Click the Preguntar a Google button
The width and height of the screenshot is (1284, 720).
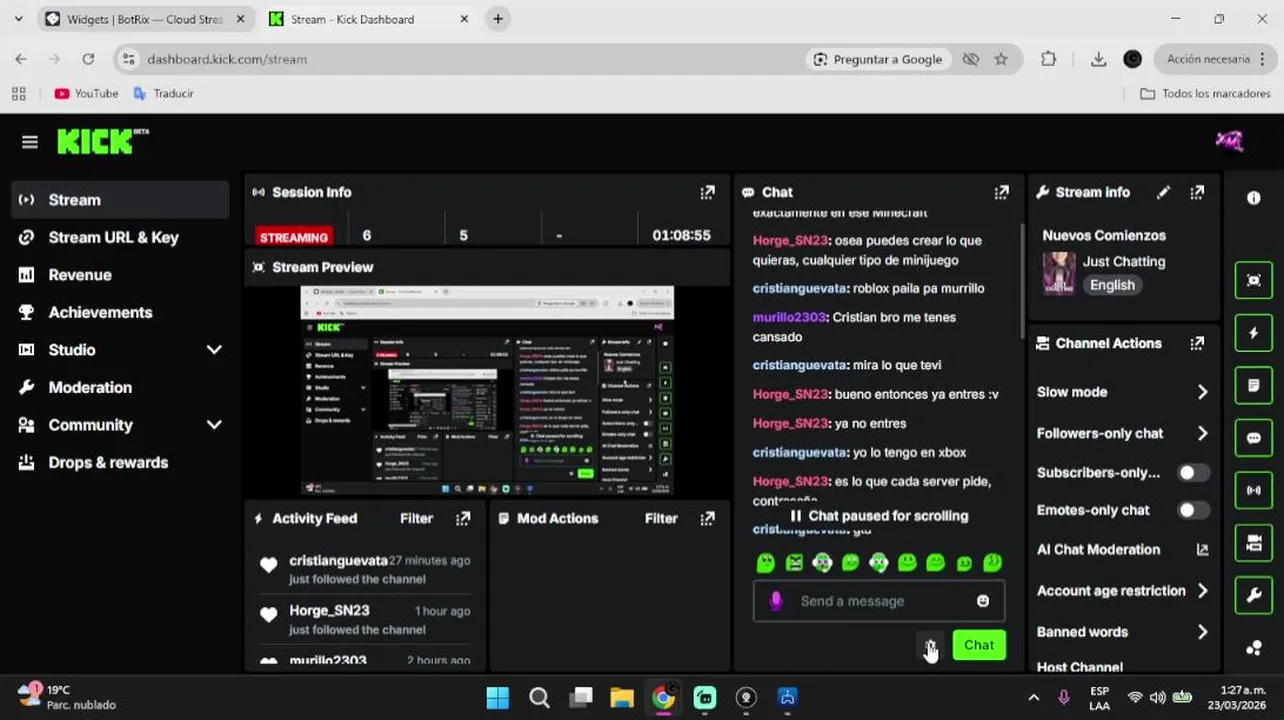click(x=877, y=59)
